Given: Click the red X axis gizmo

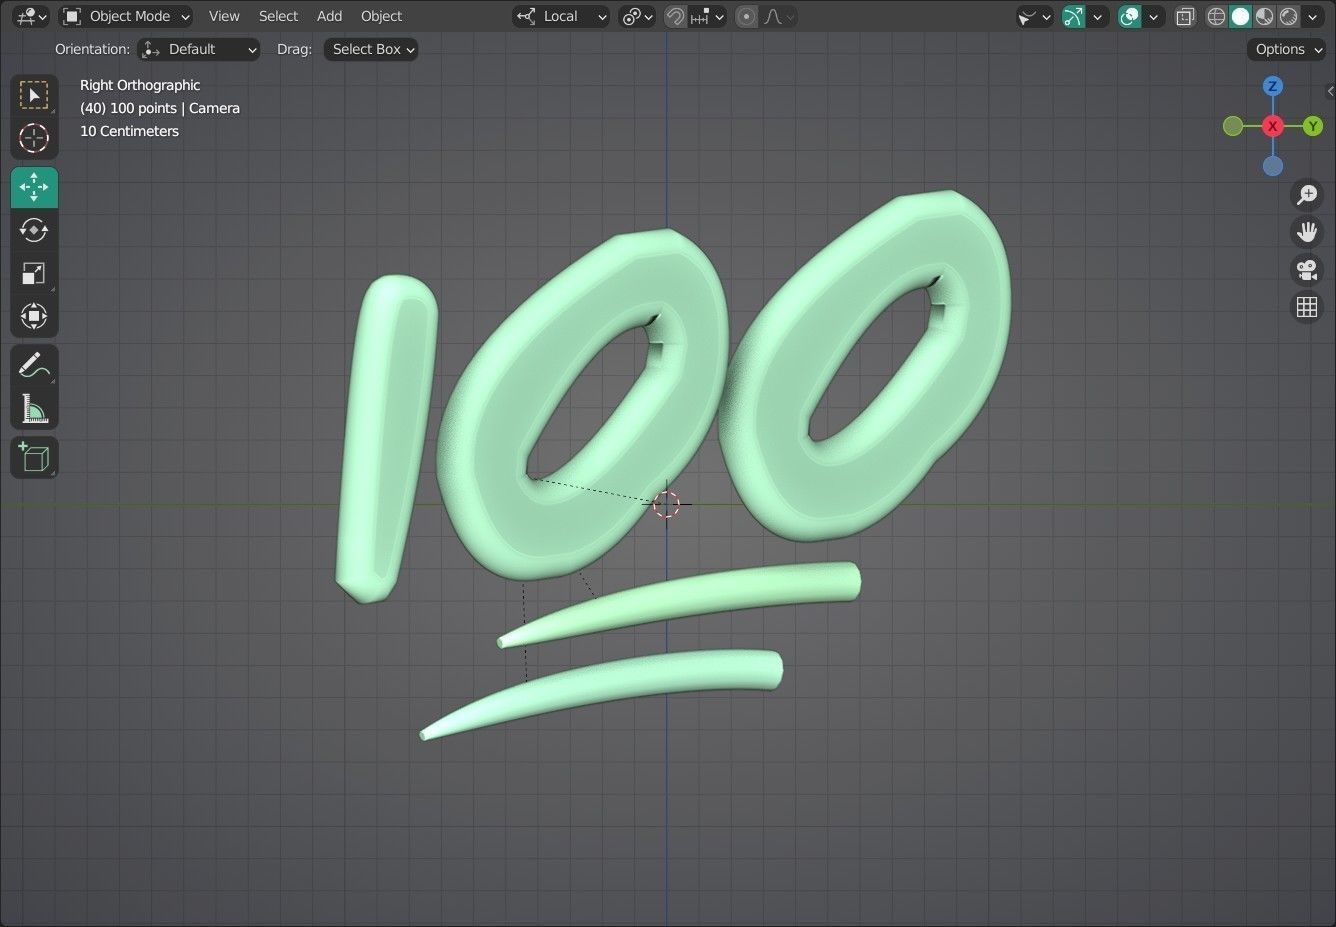Looking at the screenshot, I should pyautogui.click(x=1272, y=126).
